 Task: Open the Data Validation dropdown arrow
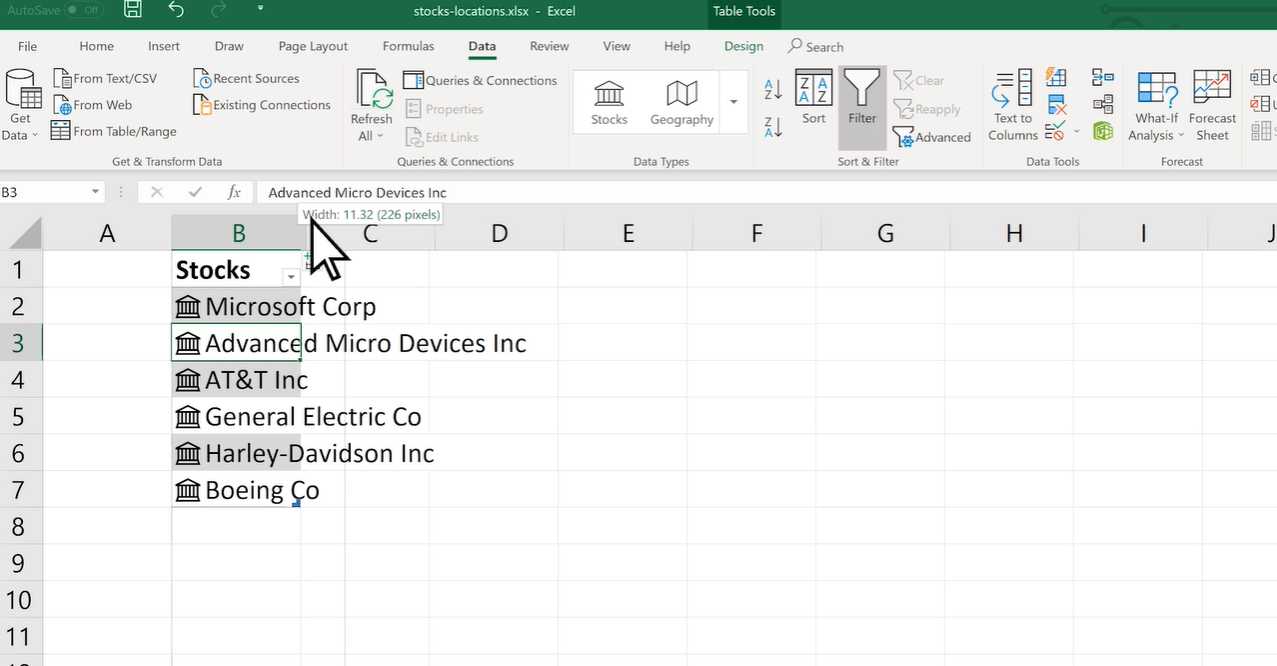(x=1077, y=131)
